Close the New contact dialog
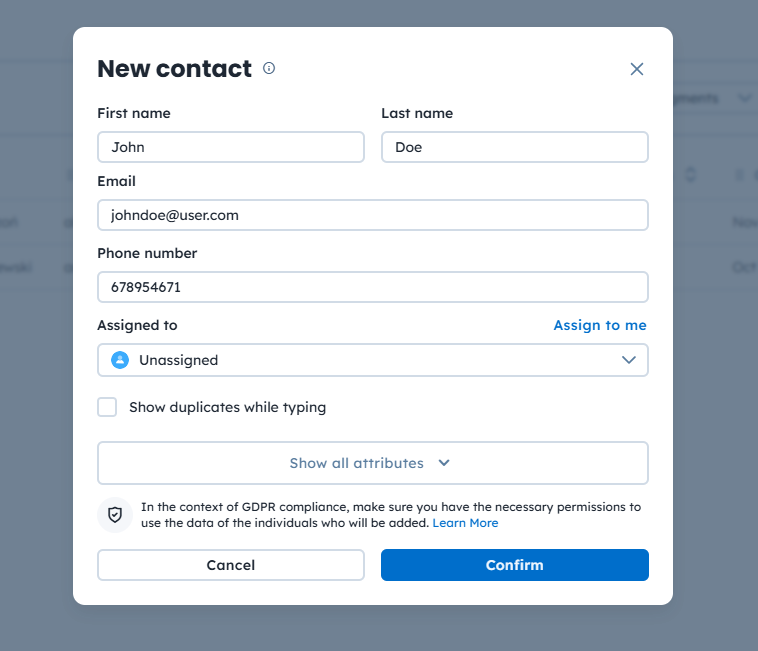This screenshot has height=651, width=758. click(637, 69)
